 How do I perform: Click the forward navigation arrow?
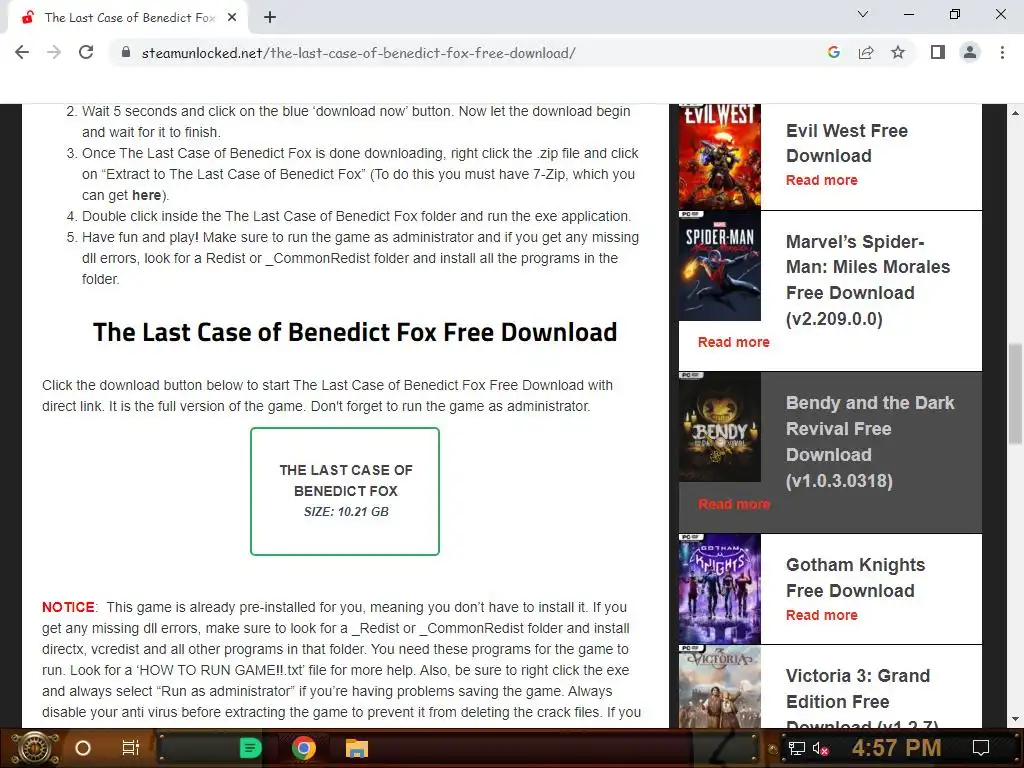[x=54, y=52]
